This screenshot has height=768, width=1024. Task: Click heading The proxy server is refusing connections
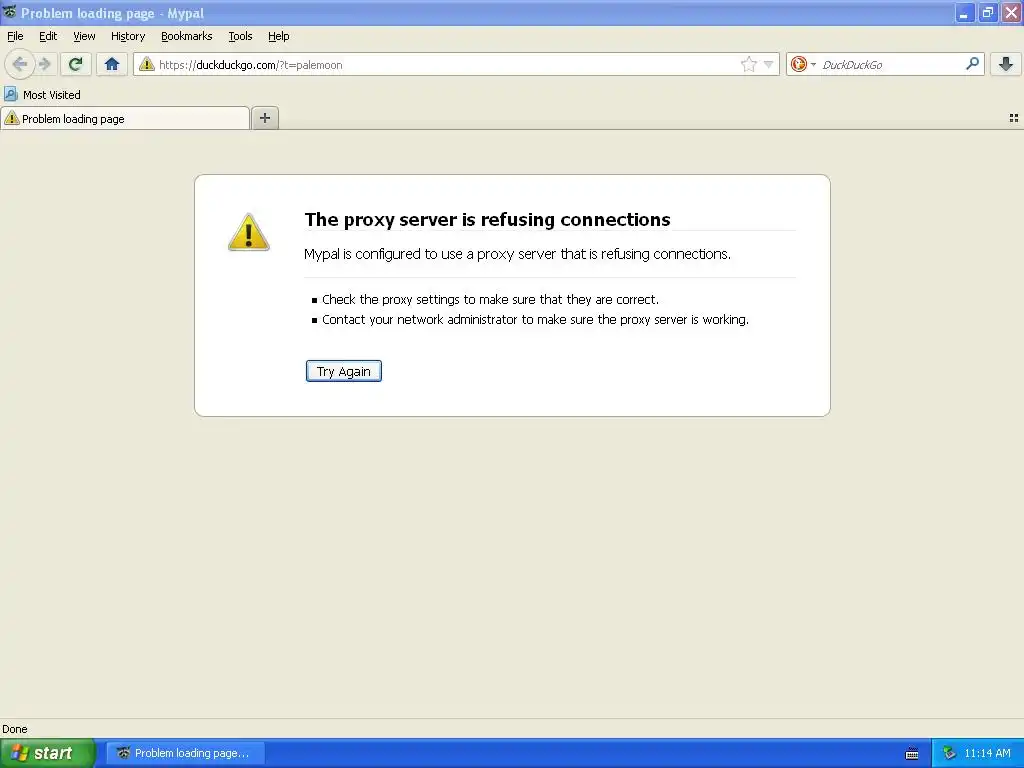click(x=487, y=219)
